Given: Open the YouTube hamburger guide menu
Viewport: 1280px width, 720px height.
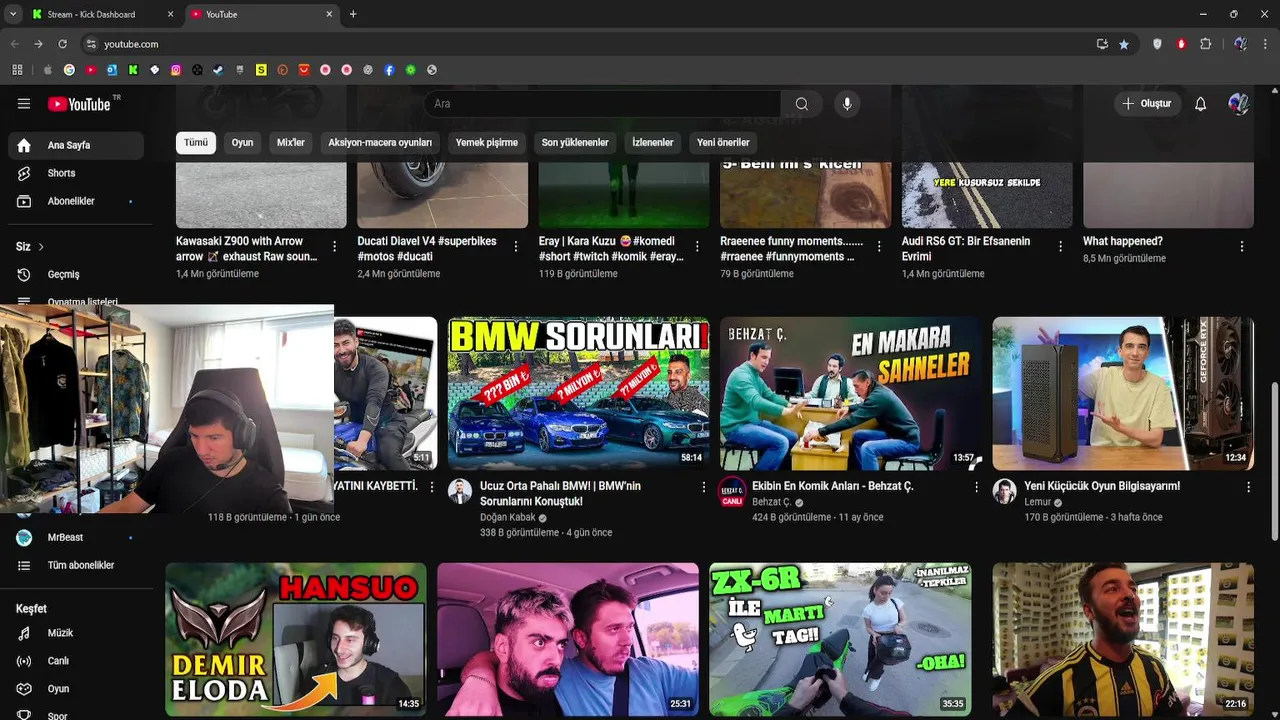Looking at the screenshot, I should coord(24,104).
